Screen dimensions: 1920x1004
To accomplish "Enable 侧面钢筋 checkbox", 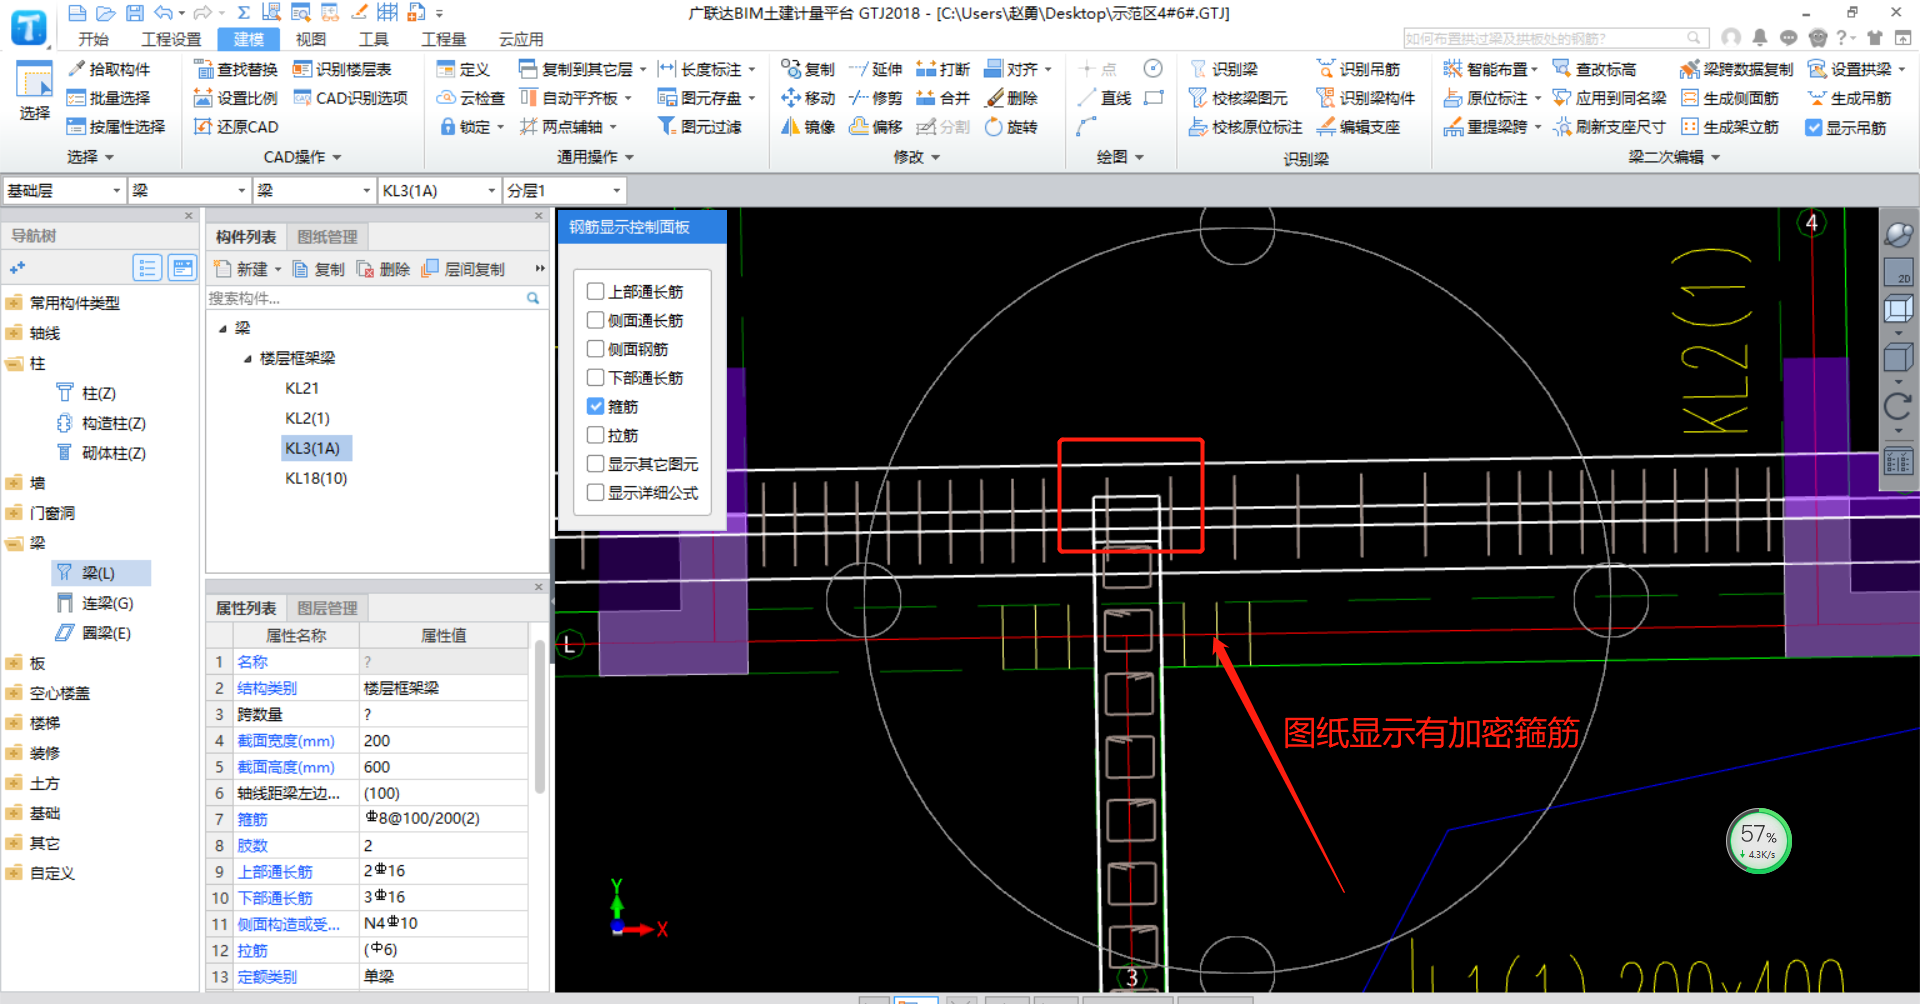I will 596,349.
